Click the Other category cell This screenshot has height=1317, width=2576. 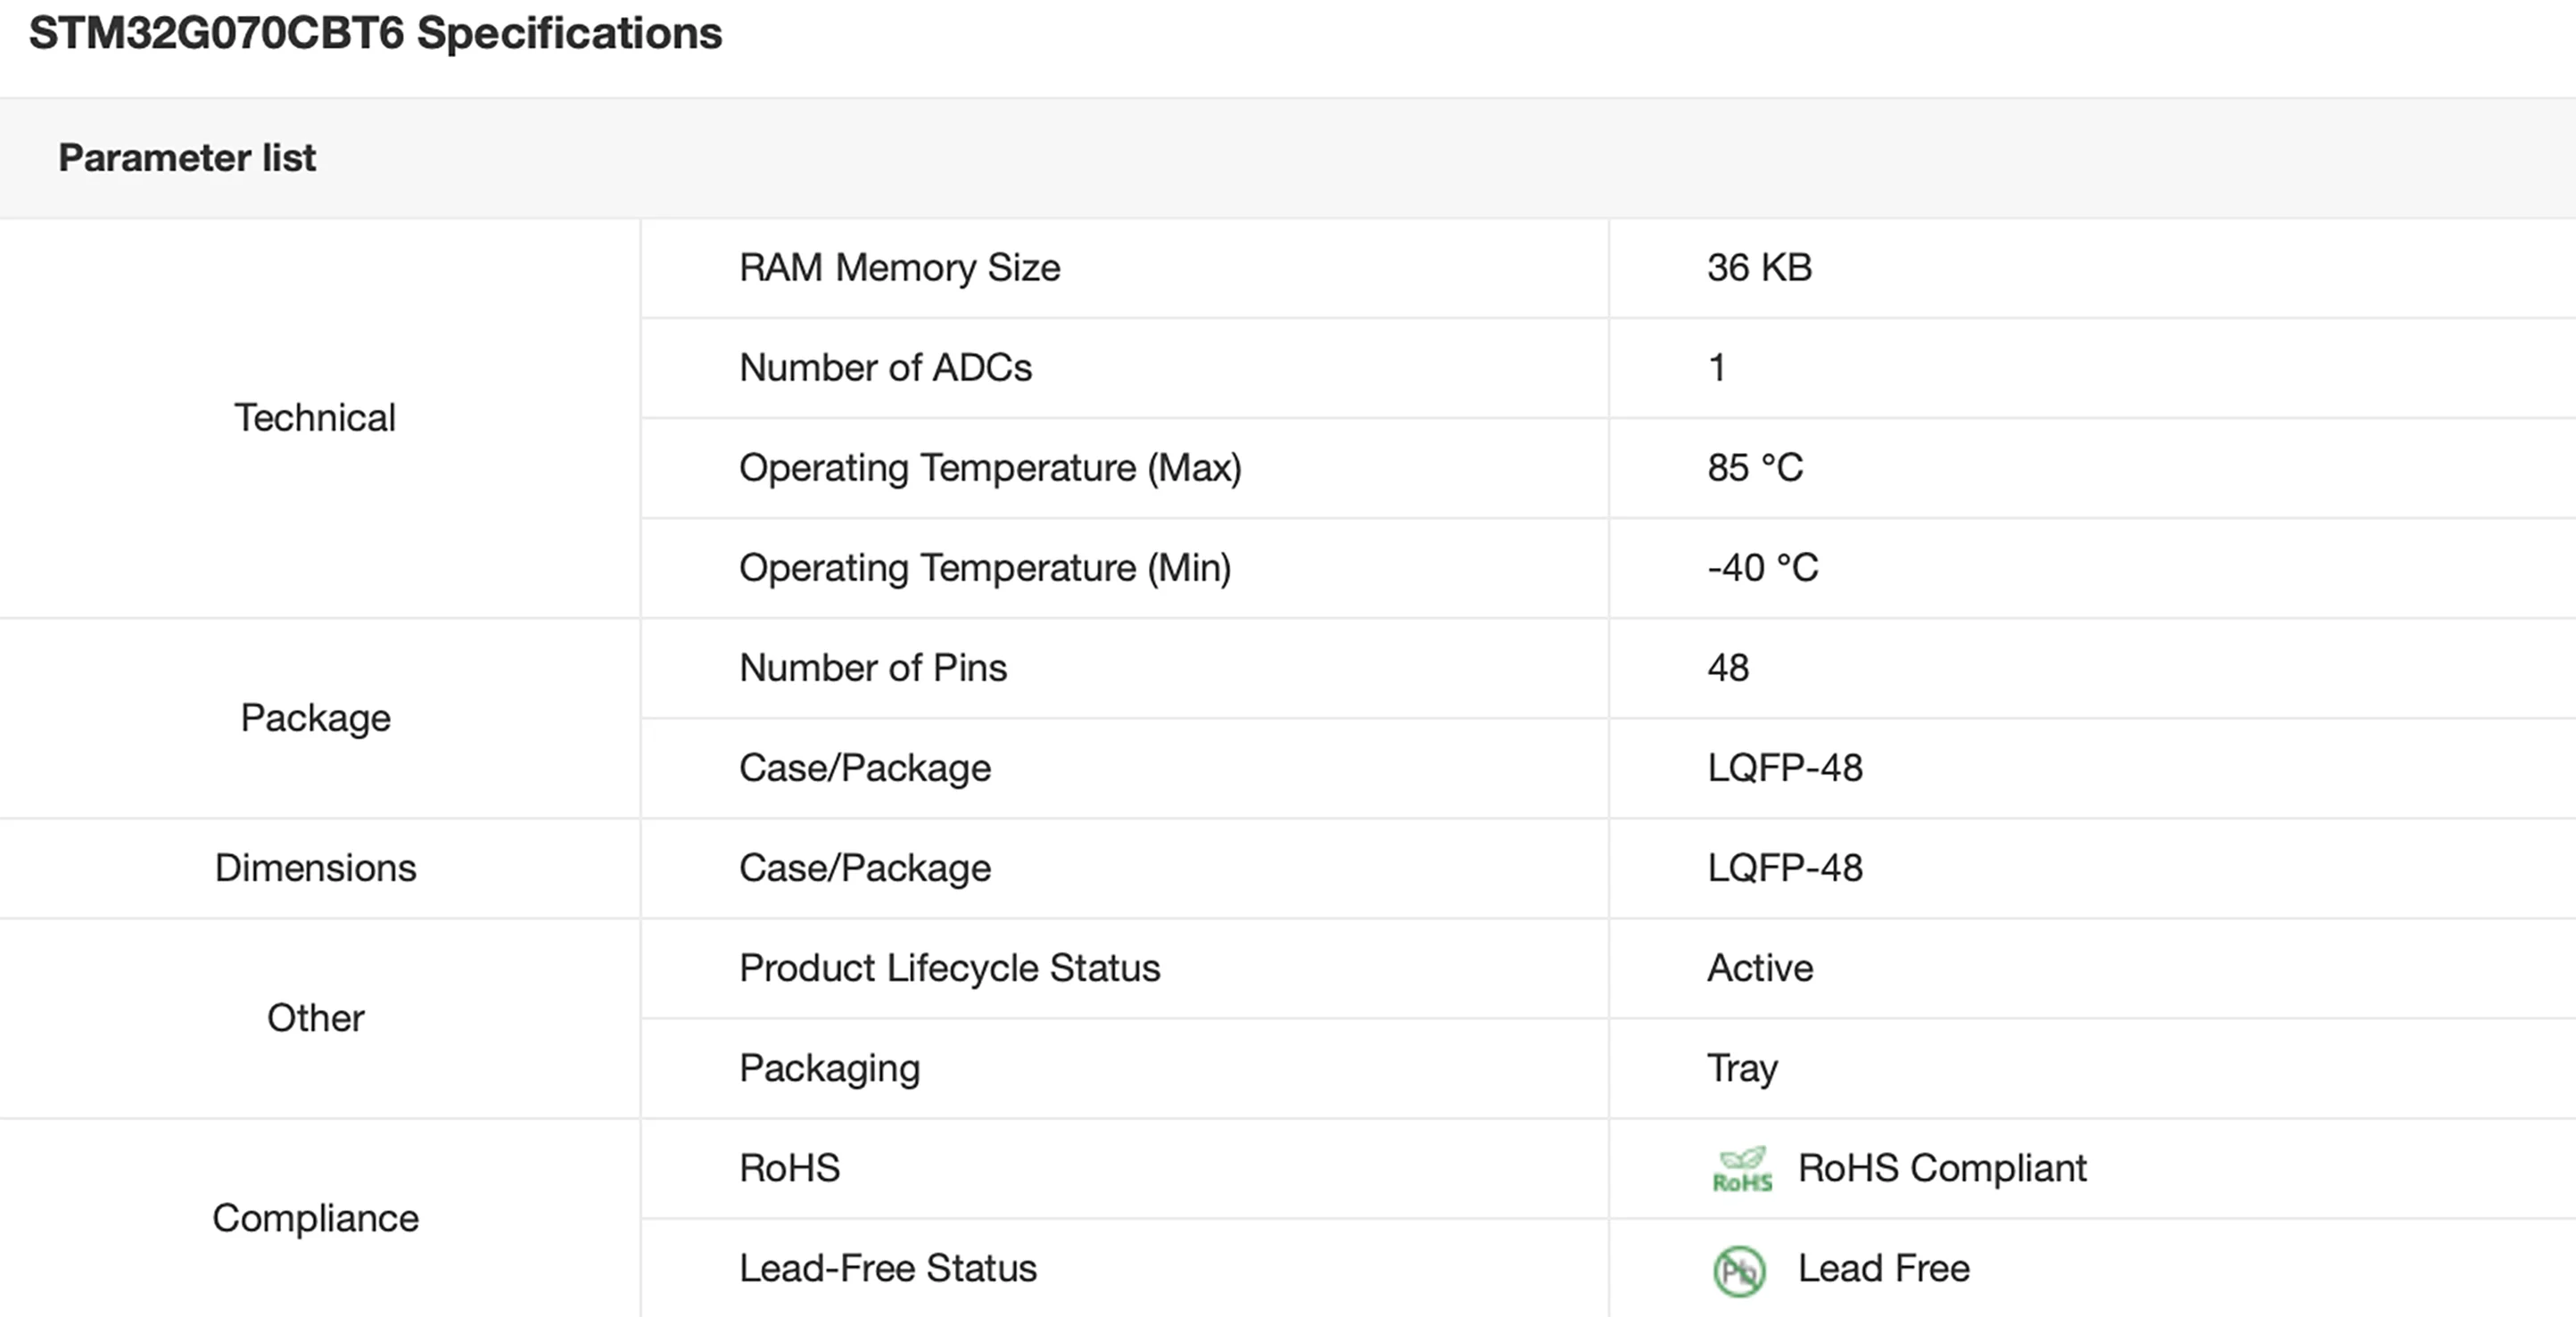315,1018
